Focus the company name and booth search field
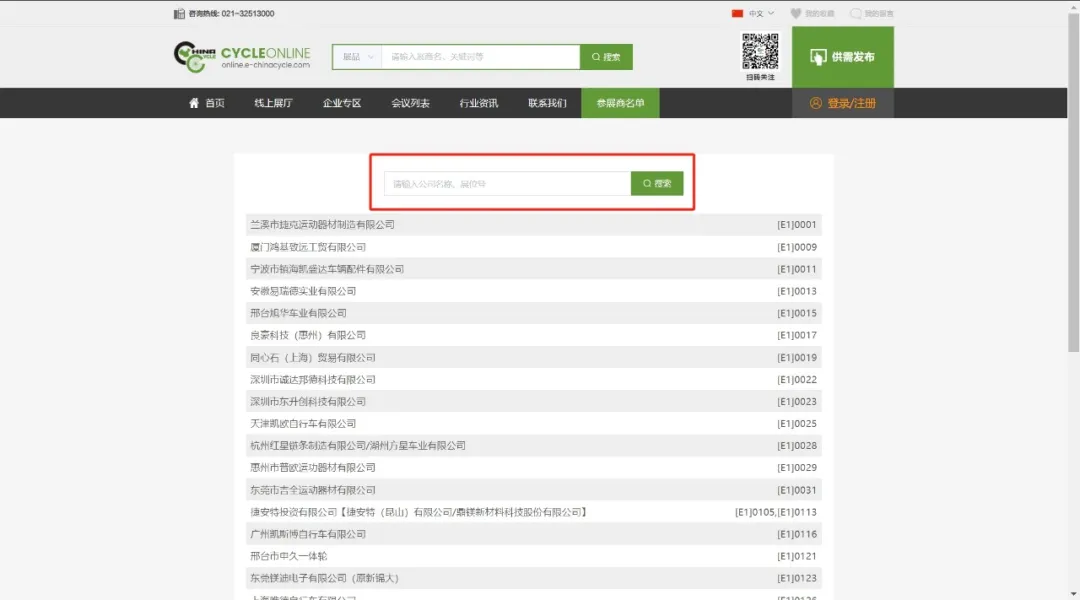The height and width of the screenshot is (600, 1080). click(x=507, y=184)
